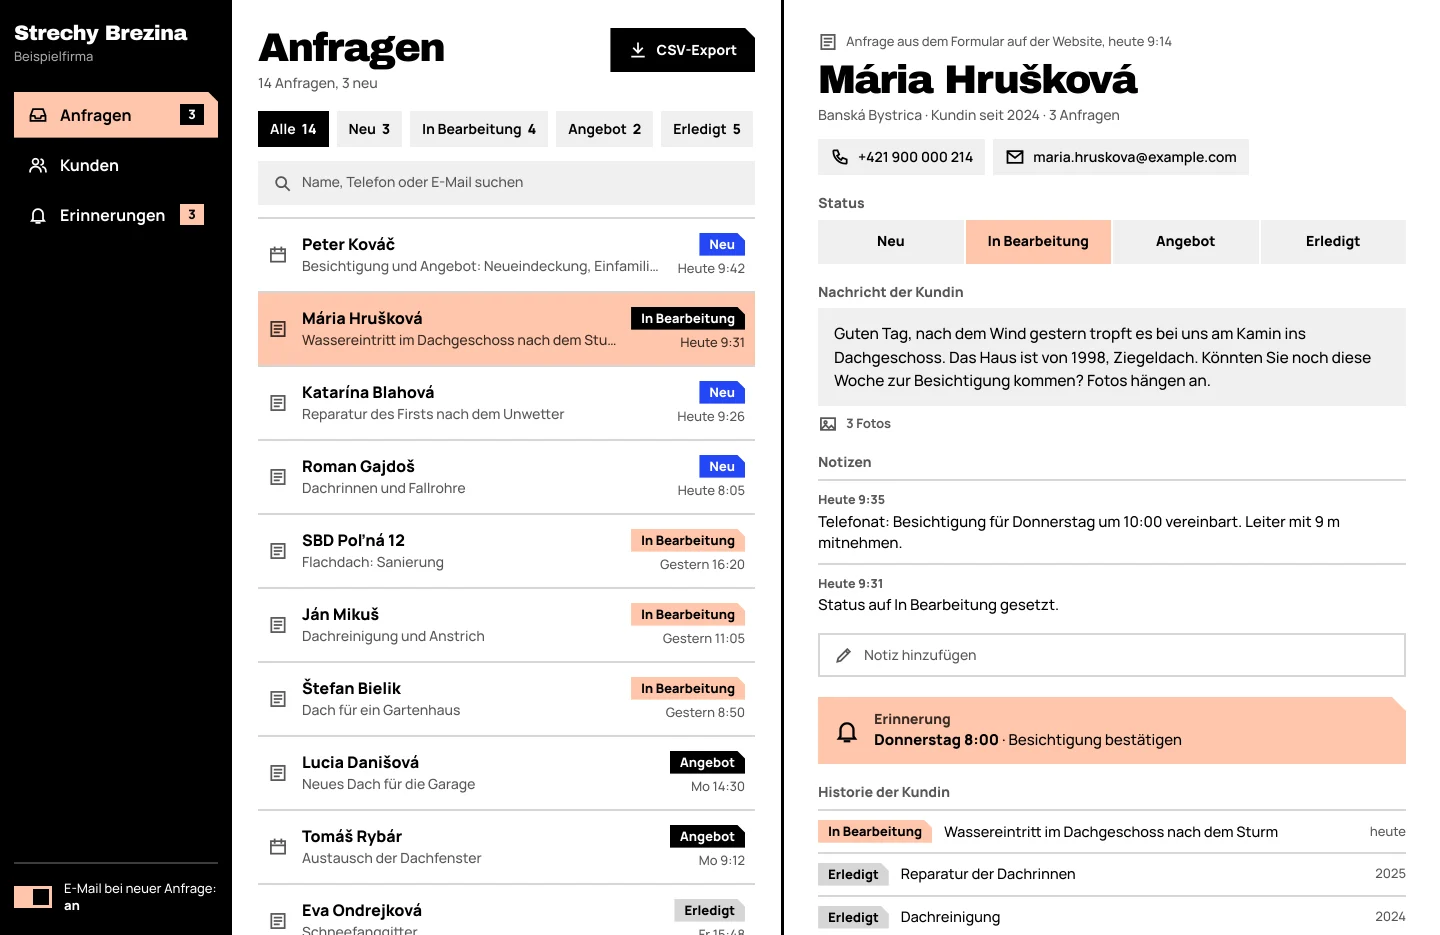This screenshot has width=1440, height=935.
Task: Click the calendar icon on Tomáš Rybár row
Action: click(x=278, y=847)
